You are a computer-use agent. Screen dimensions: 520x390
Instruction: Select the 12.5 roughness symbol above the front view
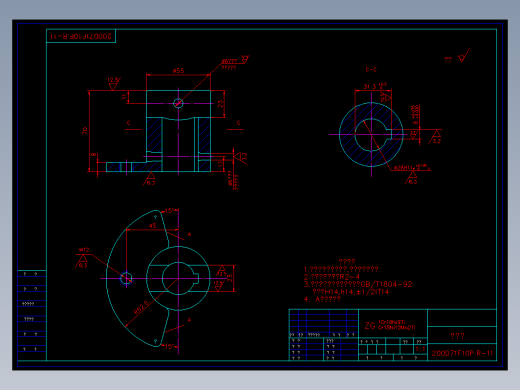(113, 83)
